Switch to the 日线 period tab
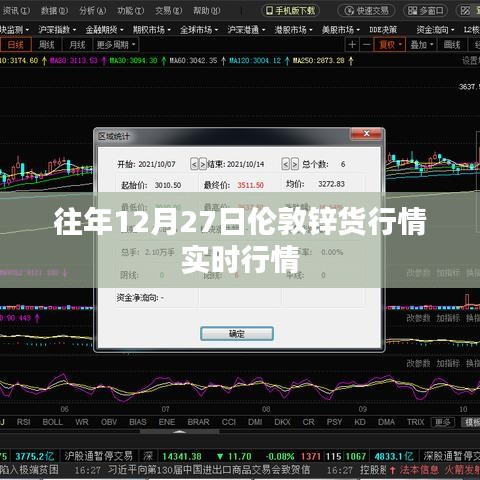The height and width of the screenshot is (480, 480). click(16, 45)
